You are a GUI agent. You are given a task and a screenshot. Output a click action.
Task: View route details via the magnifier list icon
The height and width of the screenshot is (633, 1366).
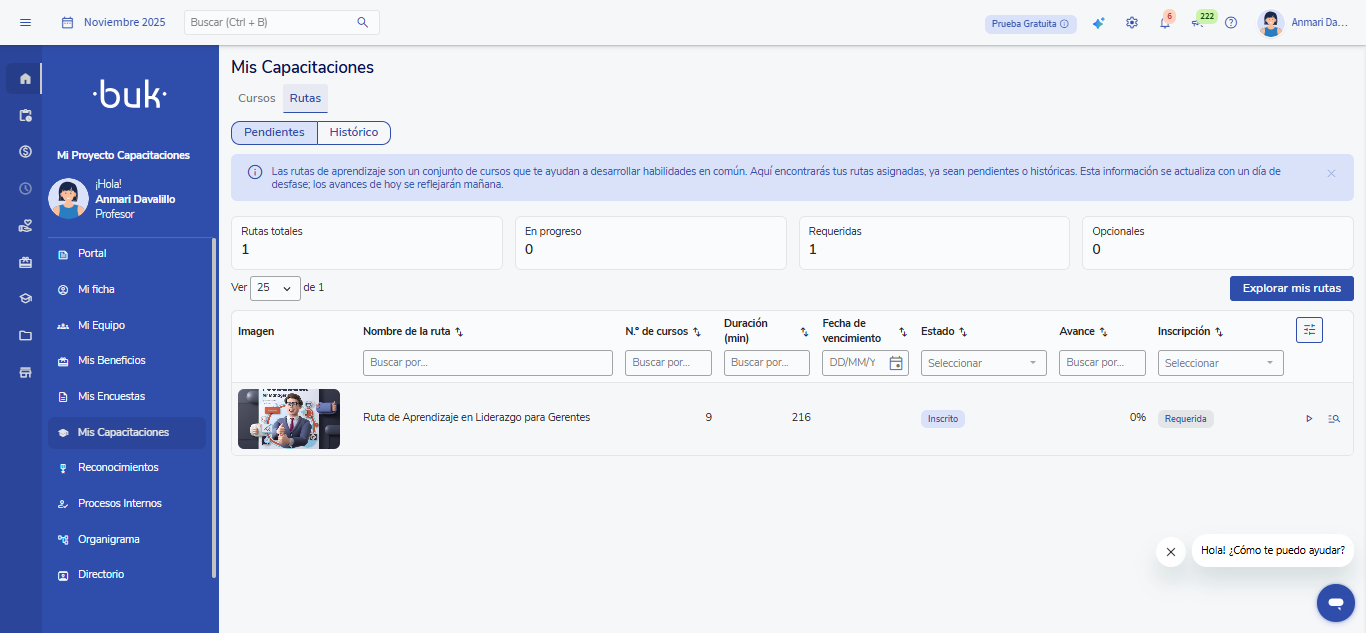(1334, 419)
